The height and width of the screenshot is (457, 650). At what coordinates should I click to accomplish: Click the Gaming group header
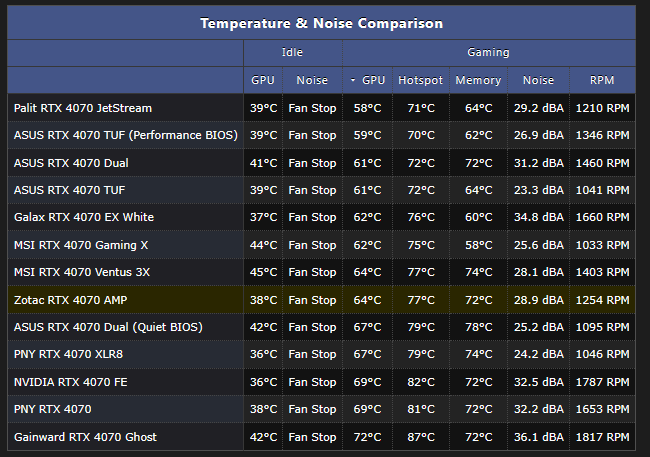488,52
